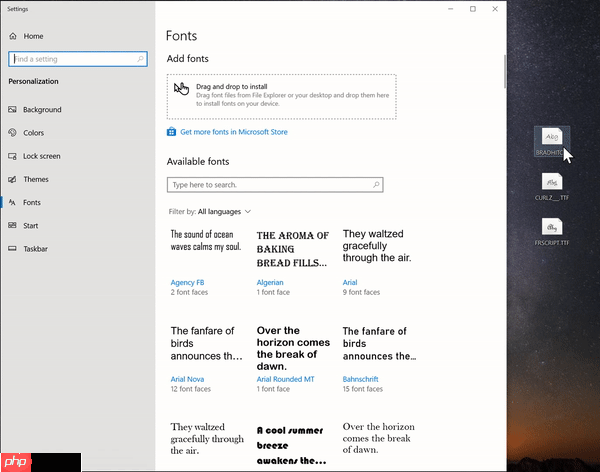Click the Lock screen monitor icon
The image size is (600, 472).
(x=12, y=156)
